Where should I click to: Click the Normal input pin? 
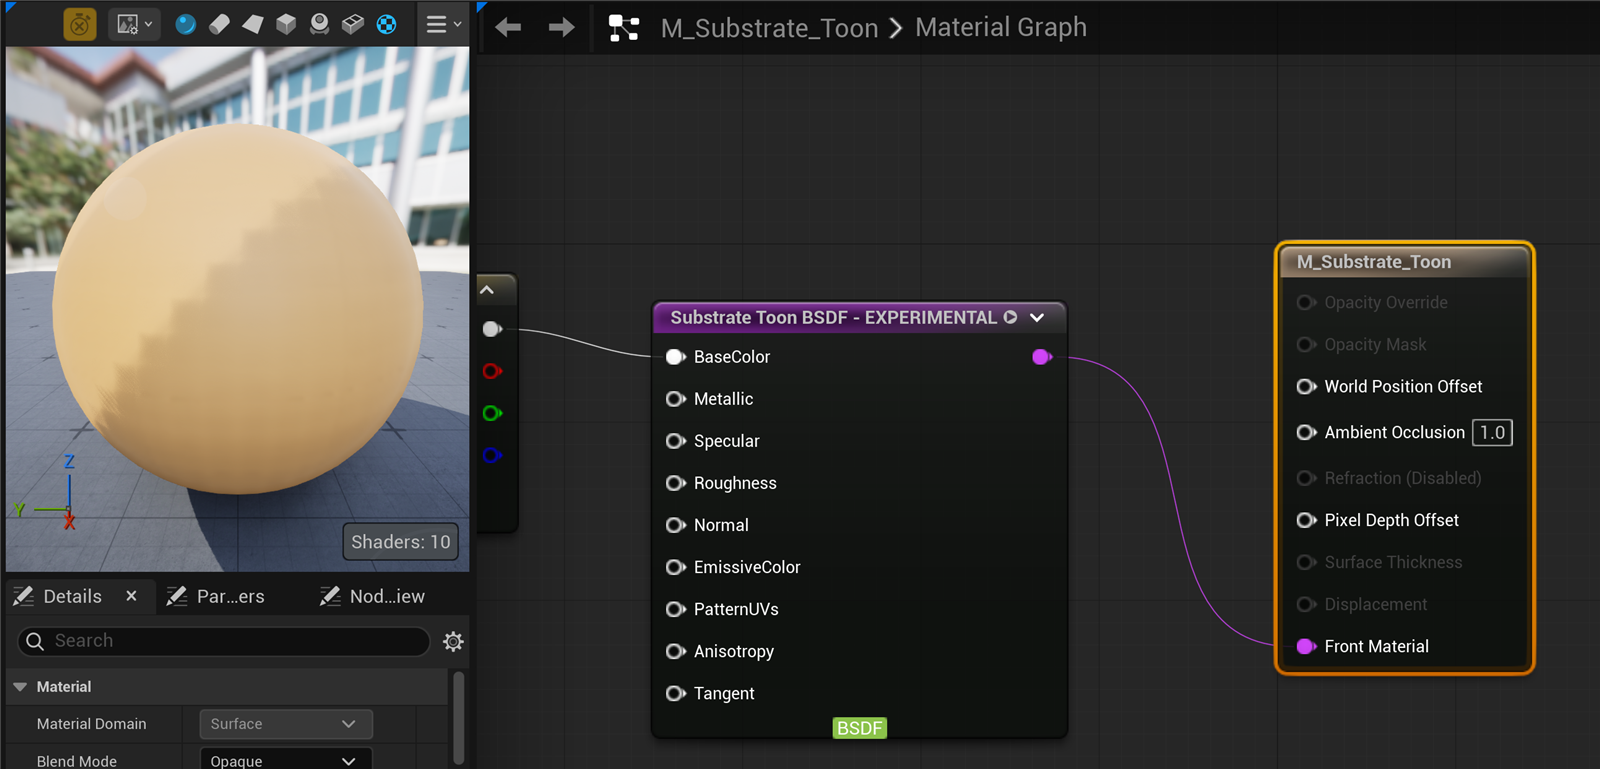coord(676,525)
